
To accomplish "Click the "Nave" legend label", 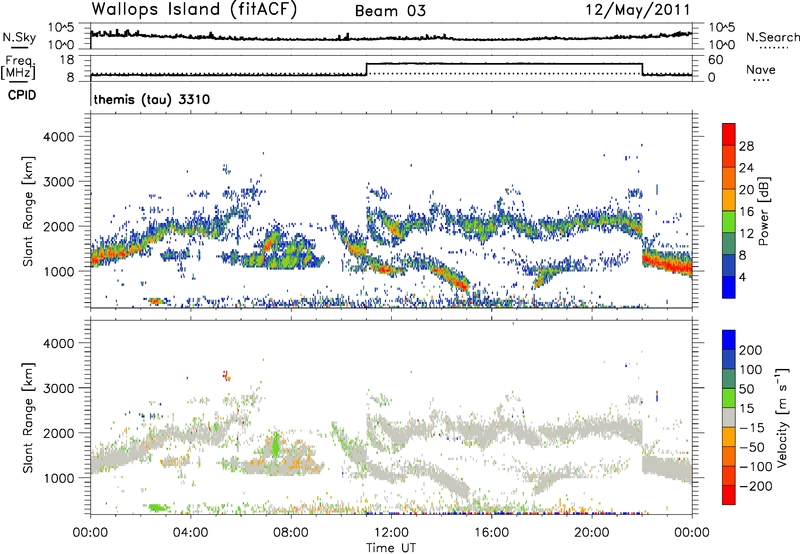I will [761, 70].
